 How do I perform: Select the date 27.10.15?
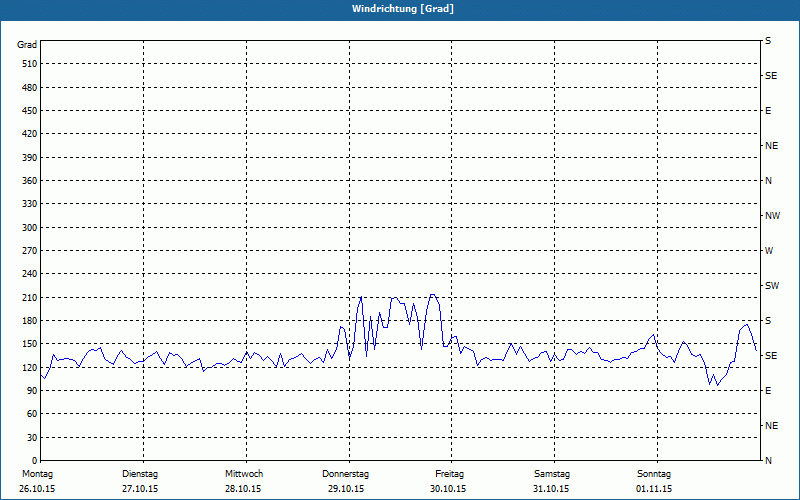click(x=140, y=489)
